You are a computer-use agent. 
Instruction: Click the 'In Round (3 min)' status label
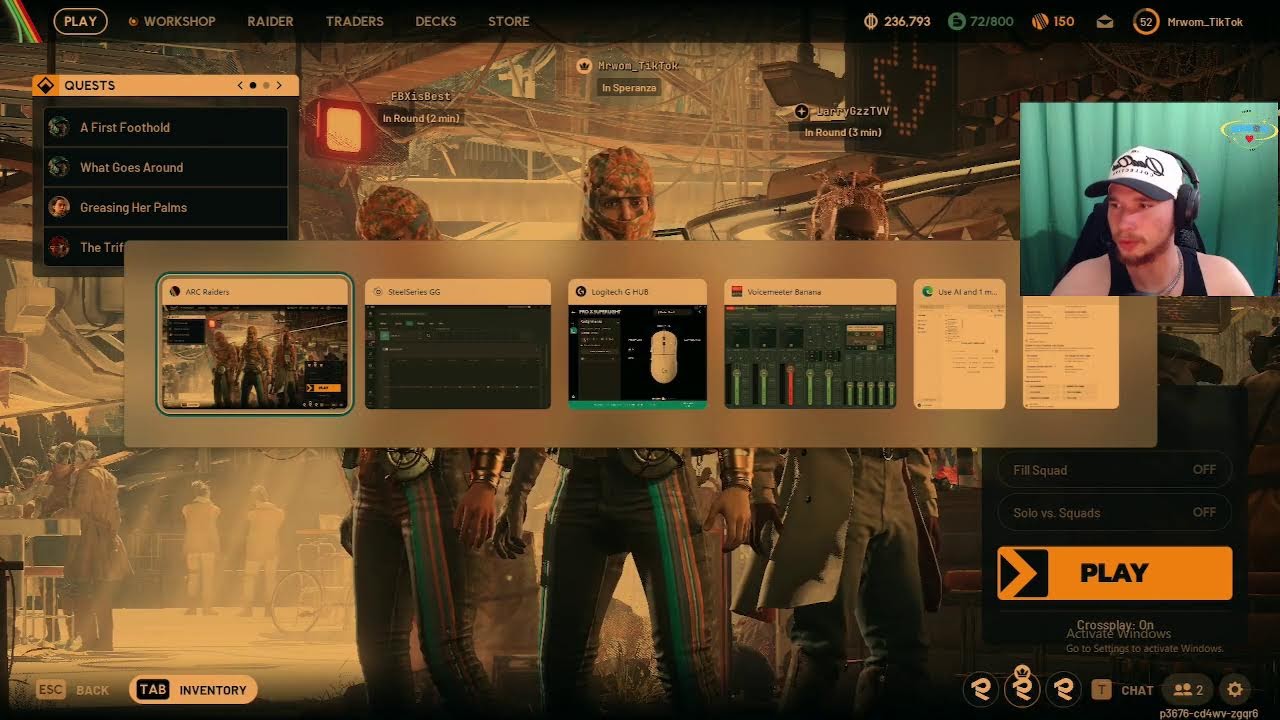pyautogui.click(x=844, y=132)
